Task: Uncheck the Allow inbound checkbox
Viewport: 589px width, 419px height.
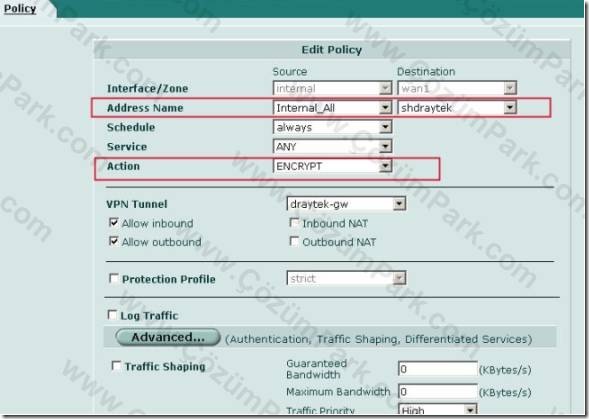Action: pos(113,222)
